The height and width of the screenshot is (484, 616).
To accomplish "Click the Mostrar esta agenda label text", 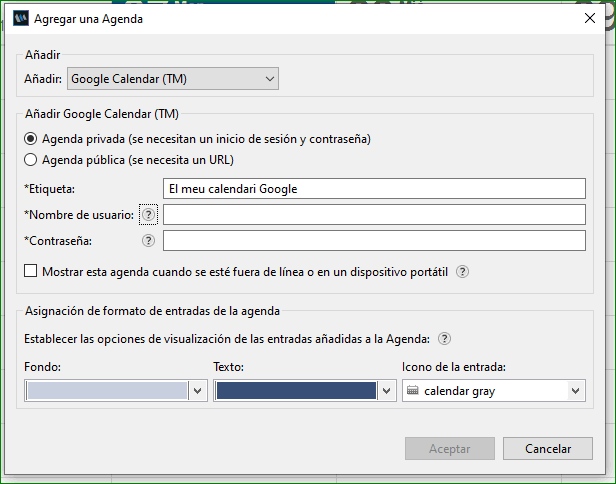I will 245,271.
